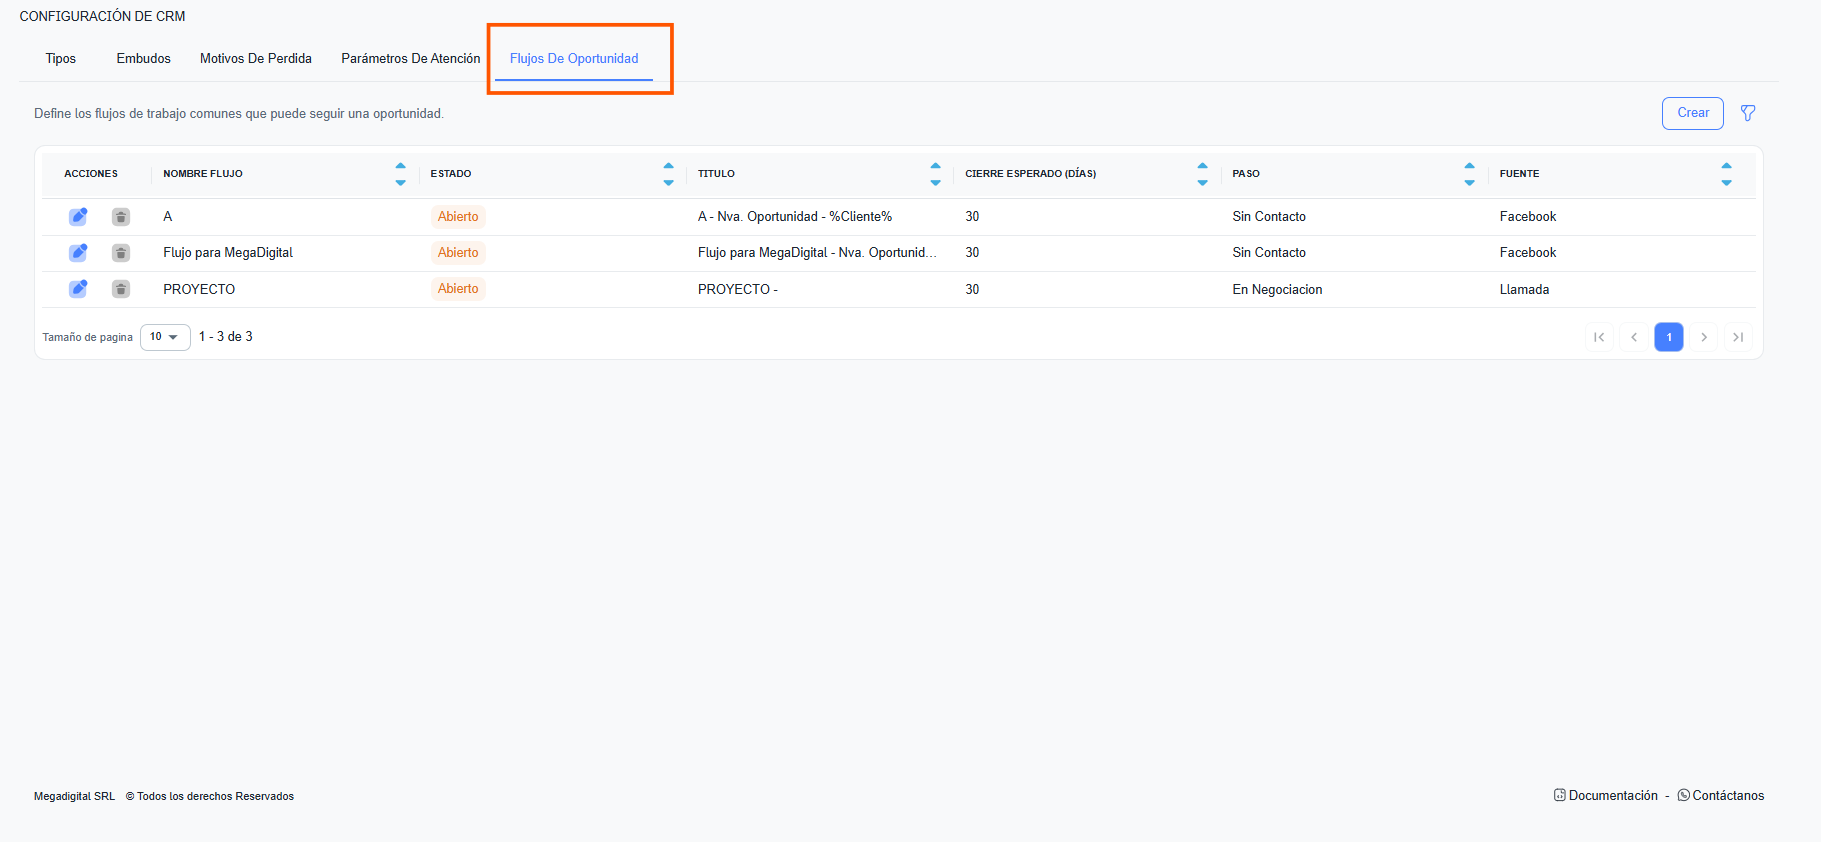
Task: Open the Documentación link
Action: click(x=1612, y=796)
